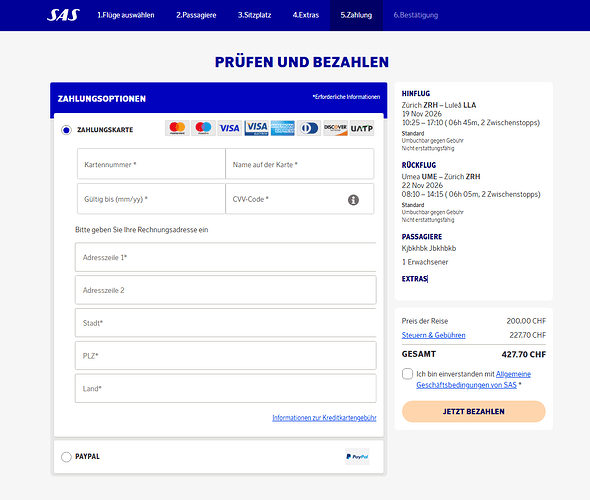
Task: Focus the Name auf der Karte field
Action: [300, 164]
